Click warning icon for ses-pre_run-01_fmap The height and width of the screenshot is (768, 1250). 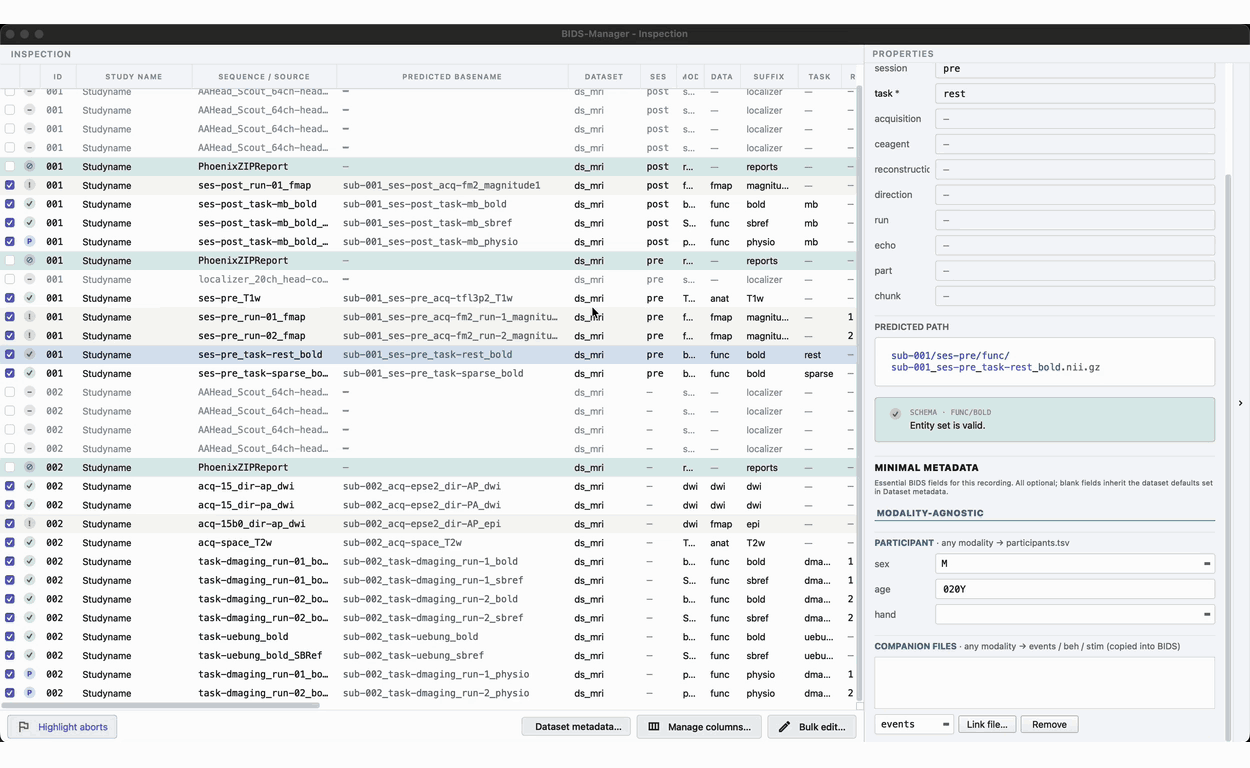coord(30,317)
